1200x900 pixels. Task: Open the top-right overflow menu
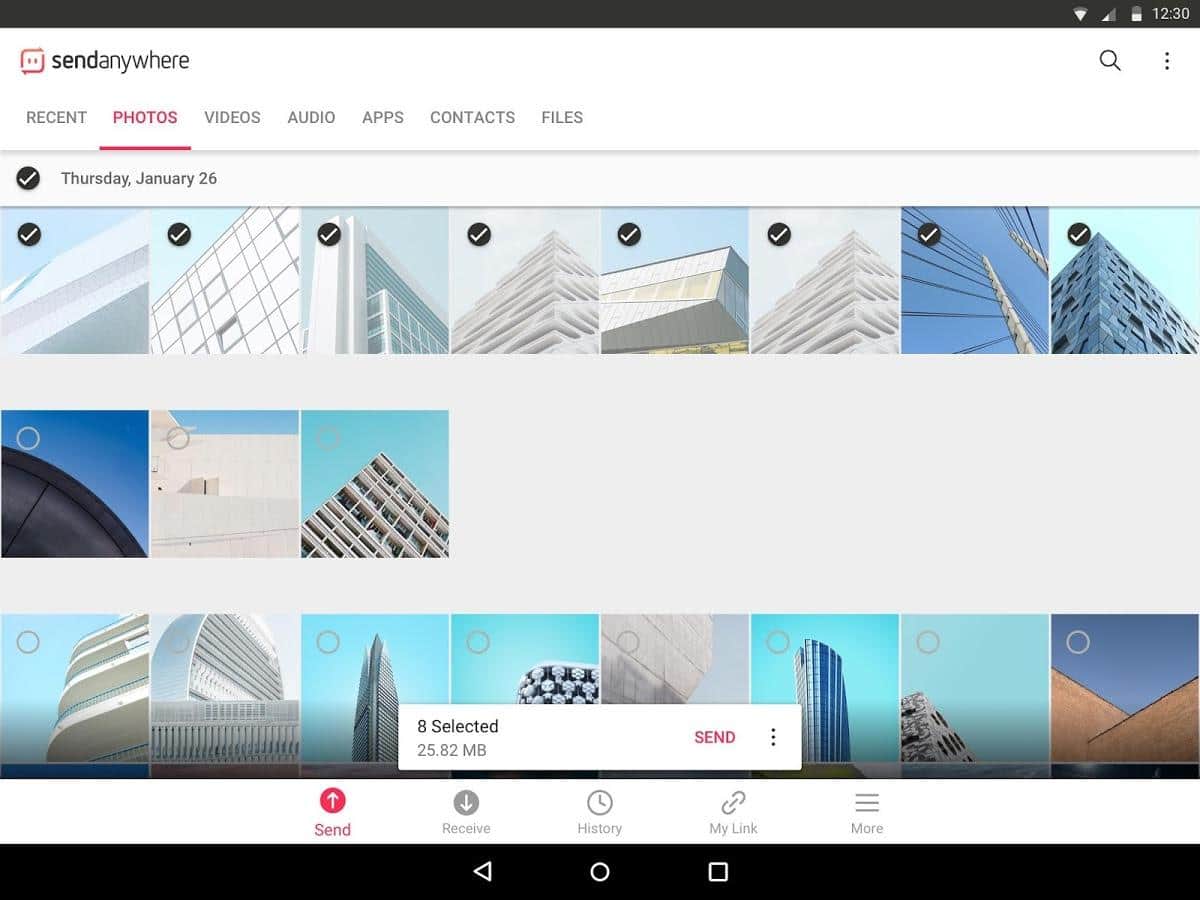click(1166, 61)
